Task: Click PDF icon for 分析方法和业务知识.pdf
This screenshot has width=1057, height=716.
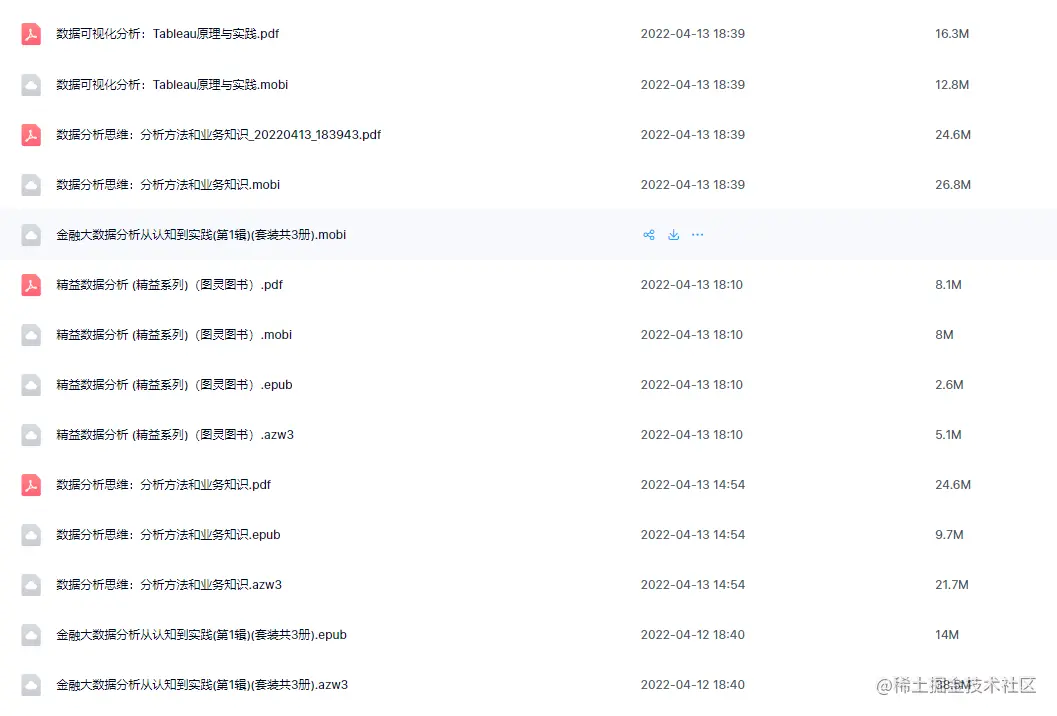Action: [31, 485]
